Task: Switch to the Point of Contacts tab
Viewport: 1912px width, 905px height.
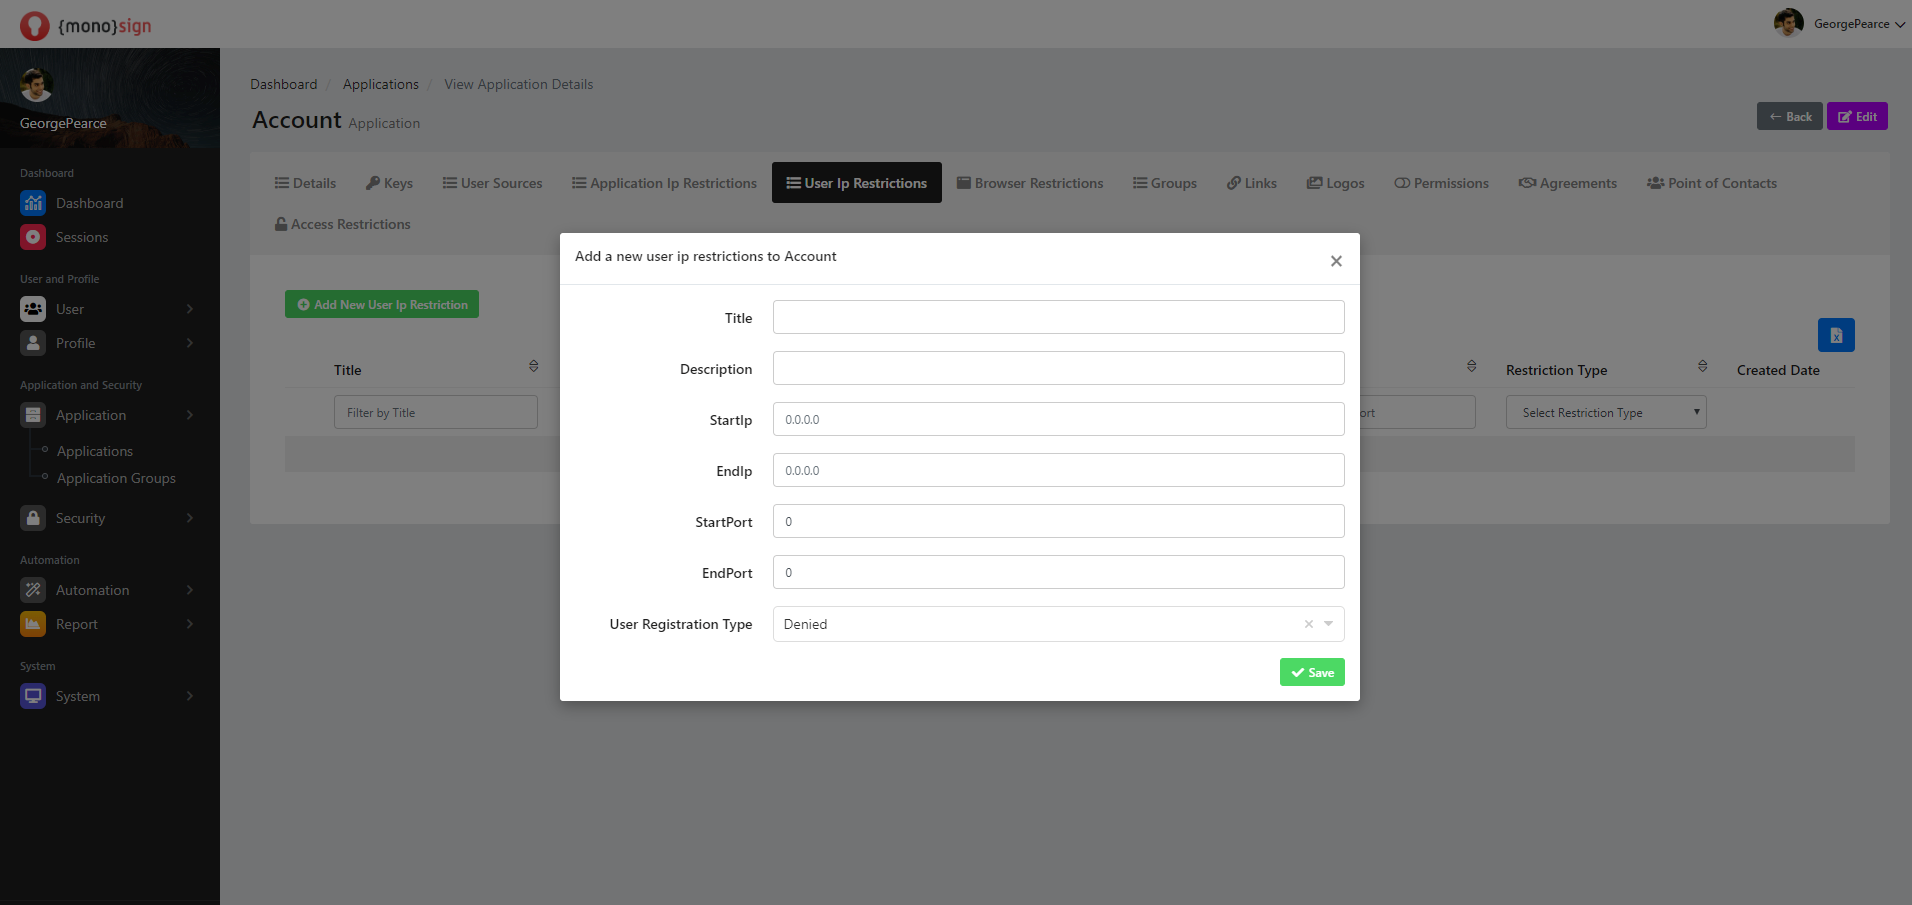Action: pos(1712,183)
